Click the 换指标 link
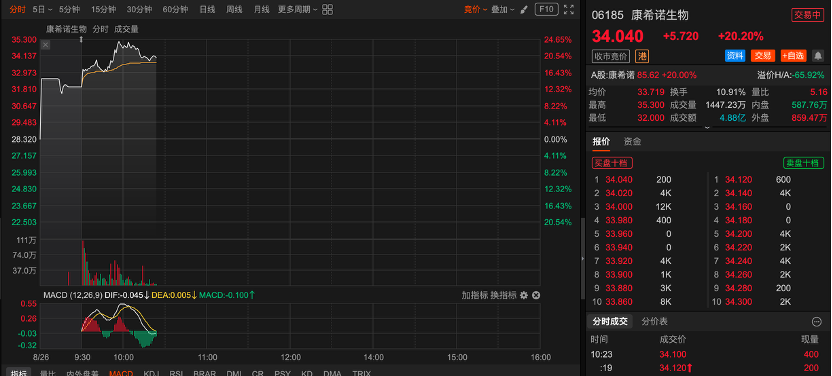This screenshot has width=832, height=376. coord(503,295)
